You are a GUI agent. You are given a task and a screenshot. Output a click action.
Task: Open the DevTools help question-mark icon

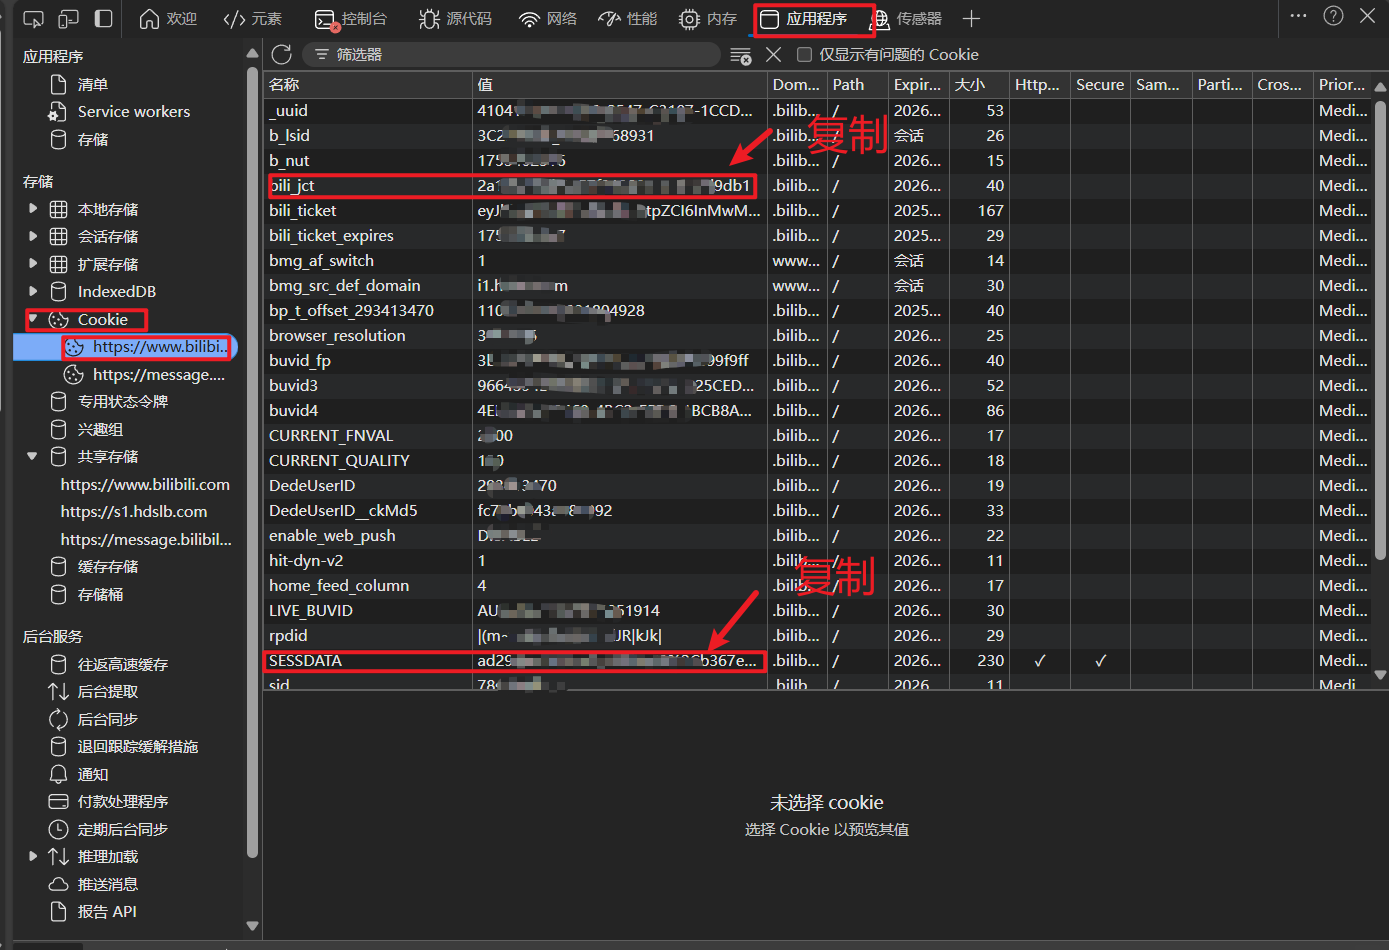[x=1333, y=16]
